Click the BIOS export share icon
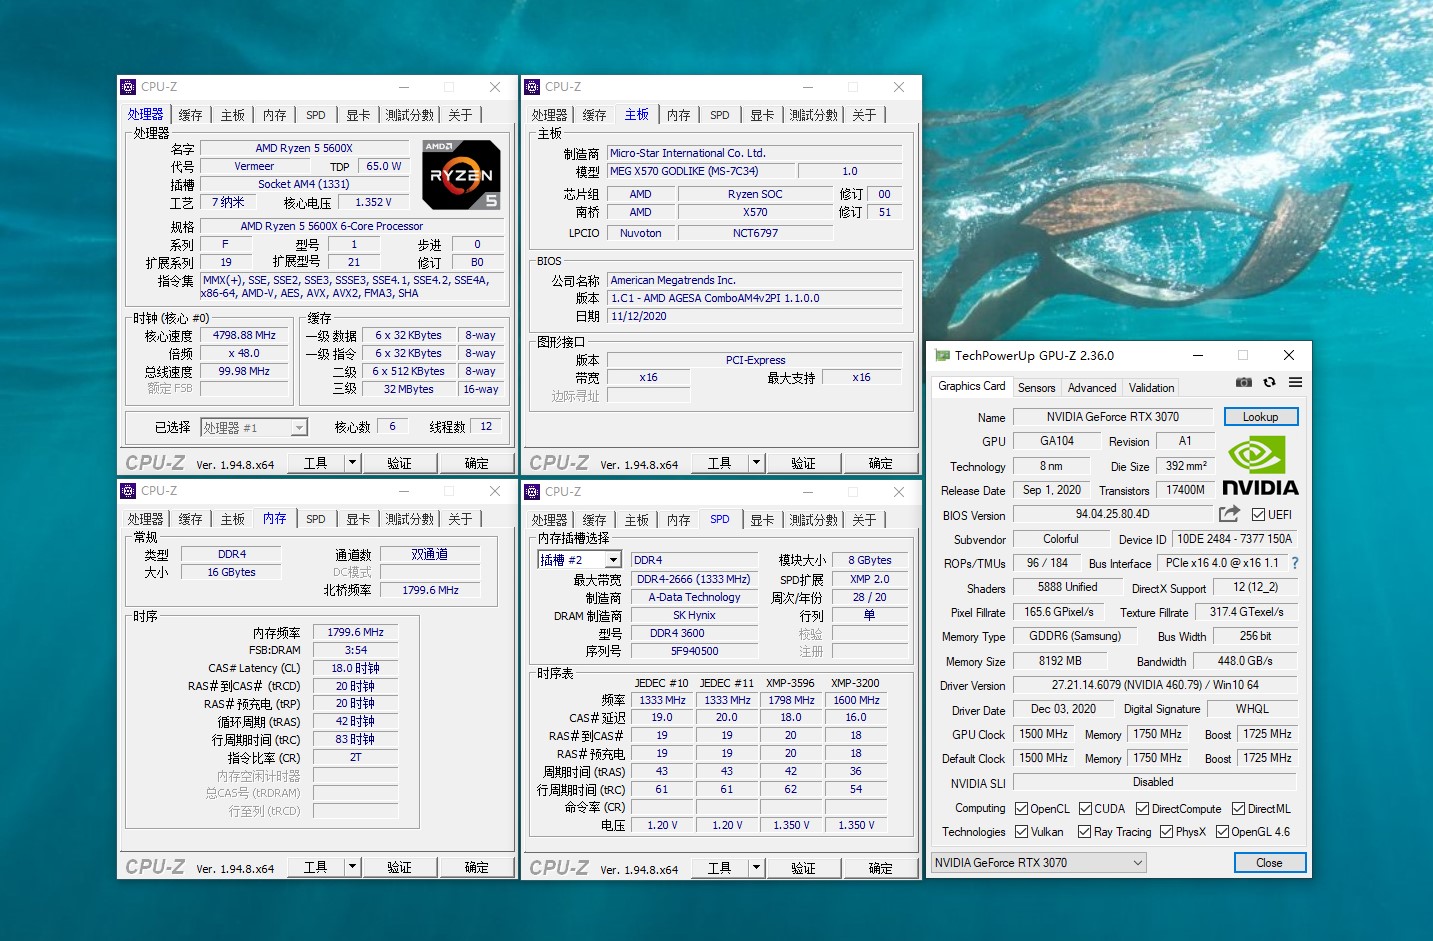 pos(1229,514)
